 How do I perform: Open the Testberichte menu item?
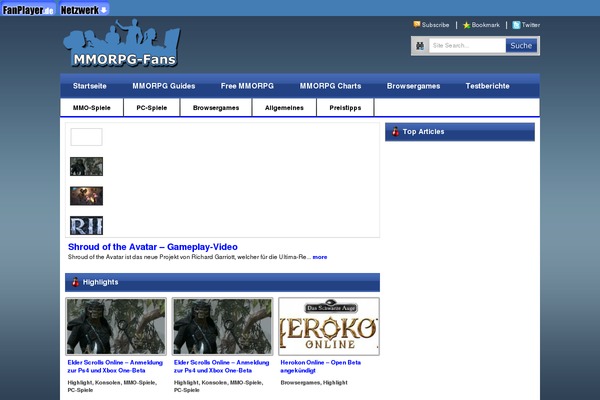(488, 86)
